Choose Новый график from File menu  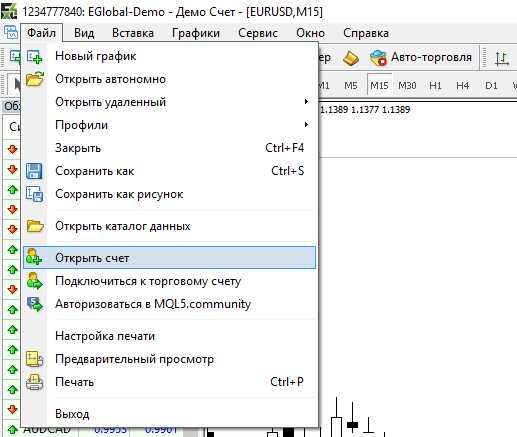point(169,56)
